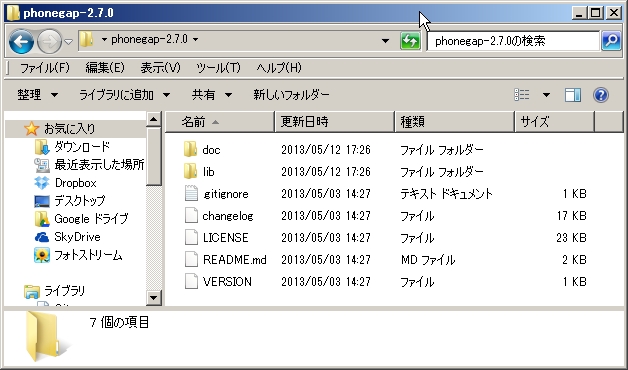Select the .gitignore file icon
This screenshot has height=370, width=628.
coord(191,193)
